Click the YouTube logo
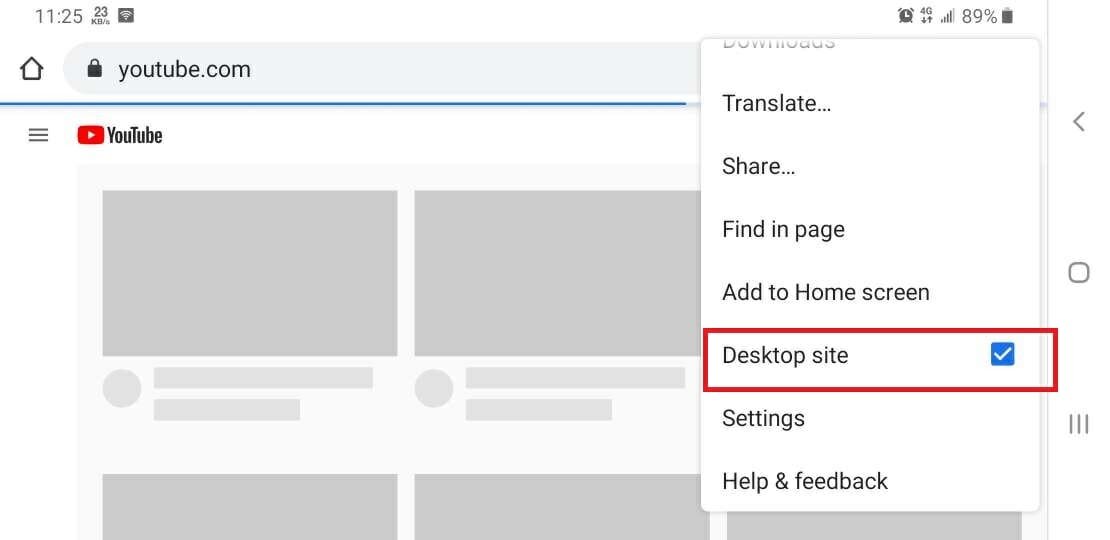Viewport: 1110px width, 540px height. (x=120, y=135)
